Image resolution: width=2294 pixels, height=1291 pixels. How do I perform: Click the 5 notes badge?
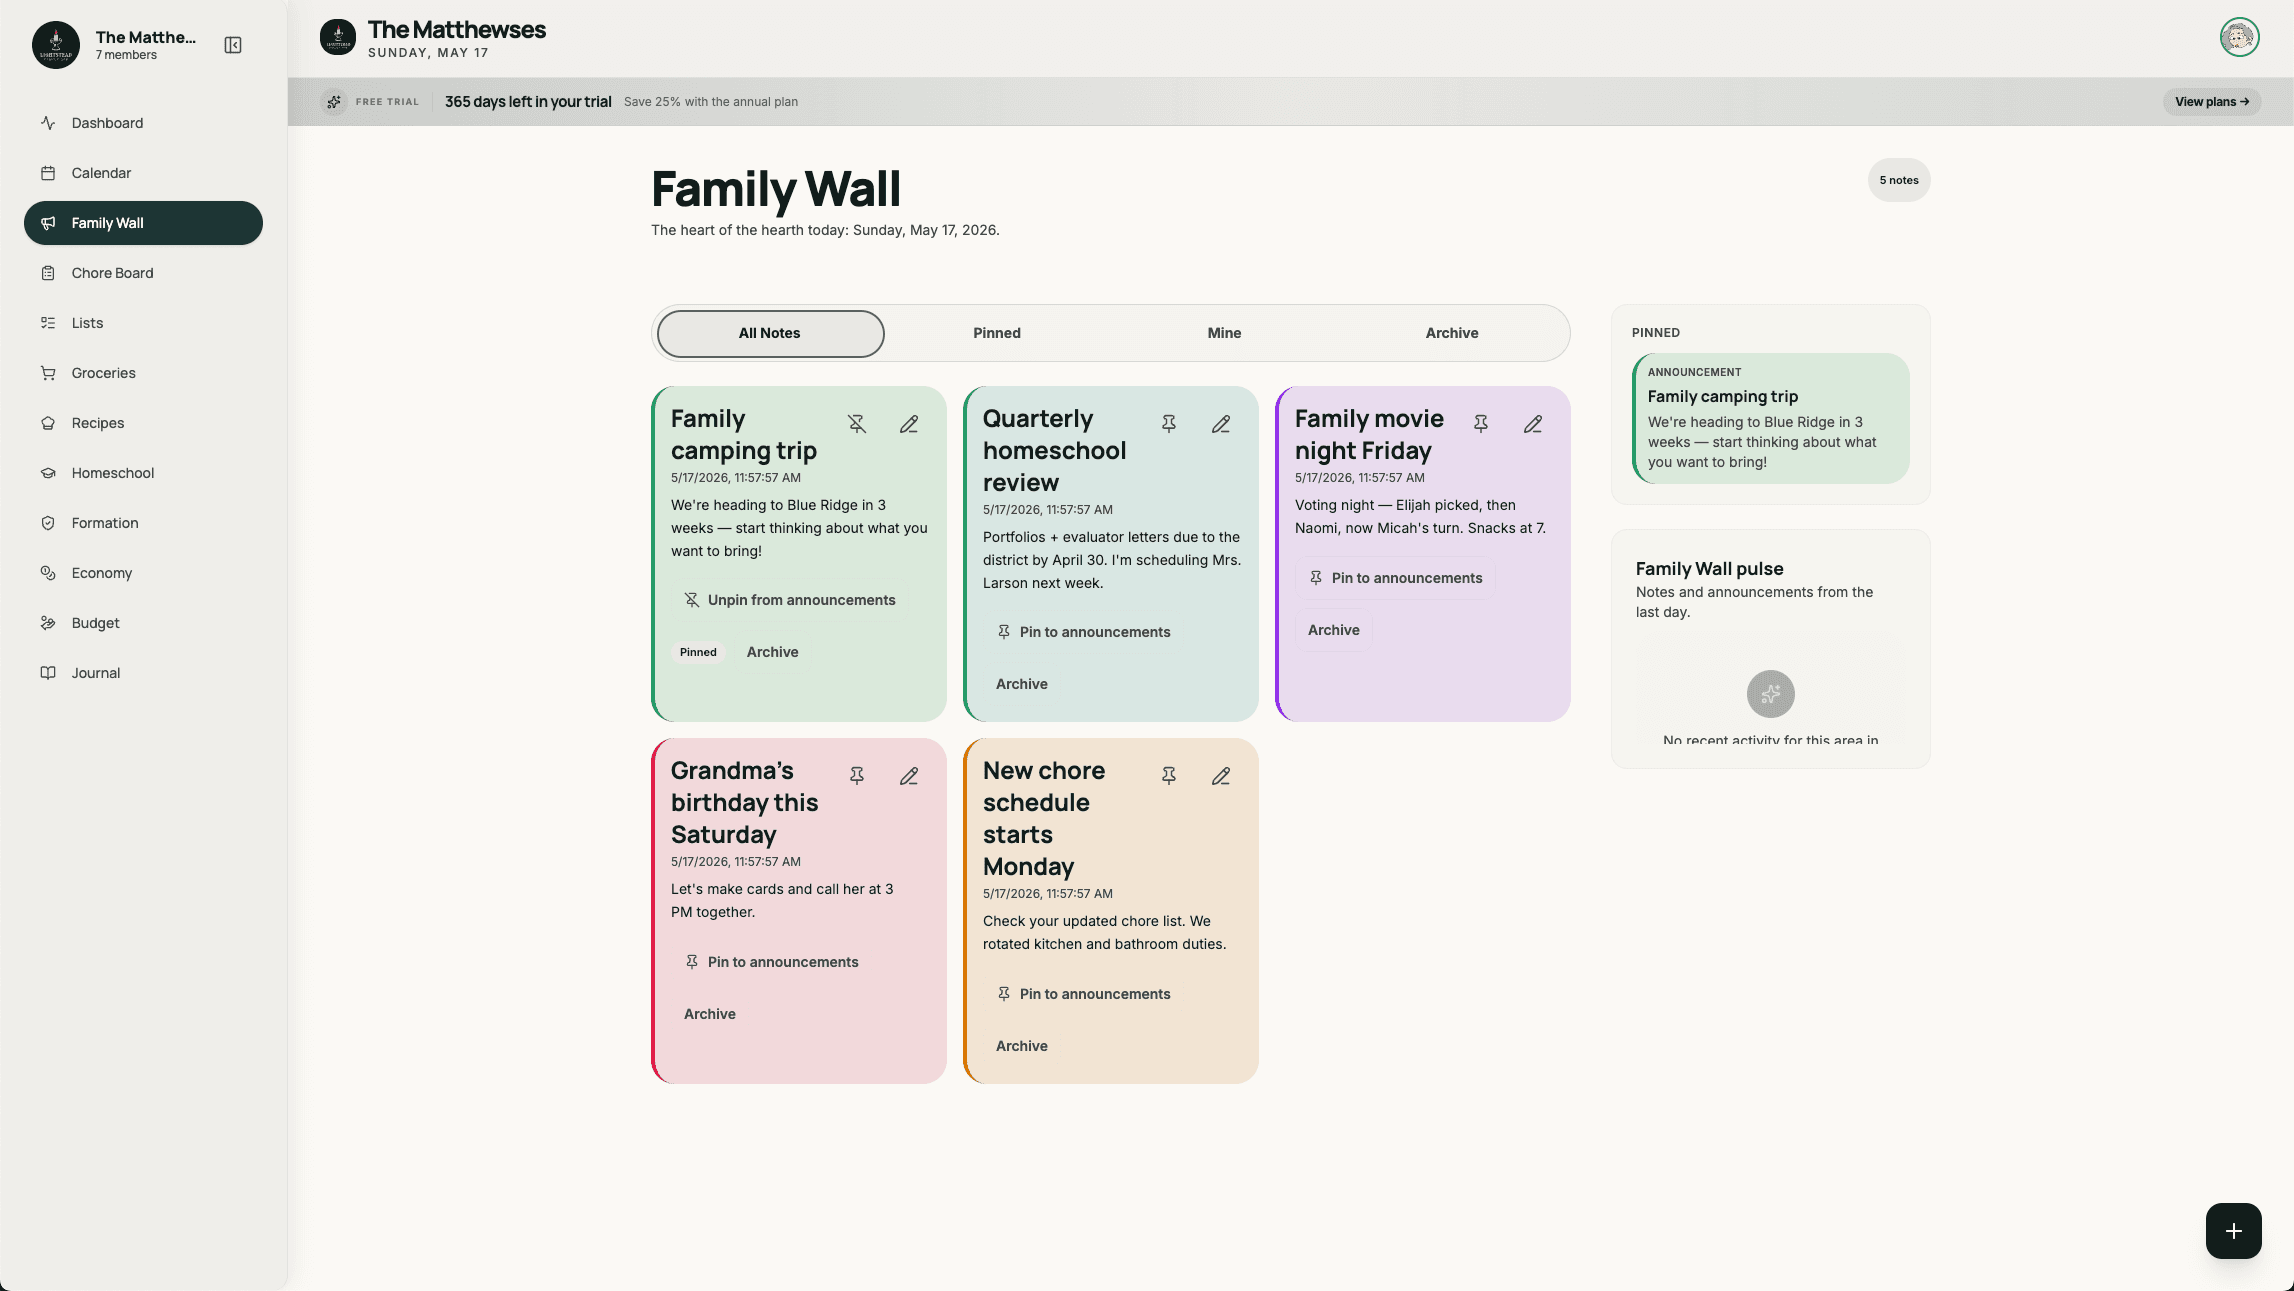pos(1899,180)
